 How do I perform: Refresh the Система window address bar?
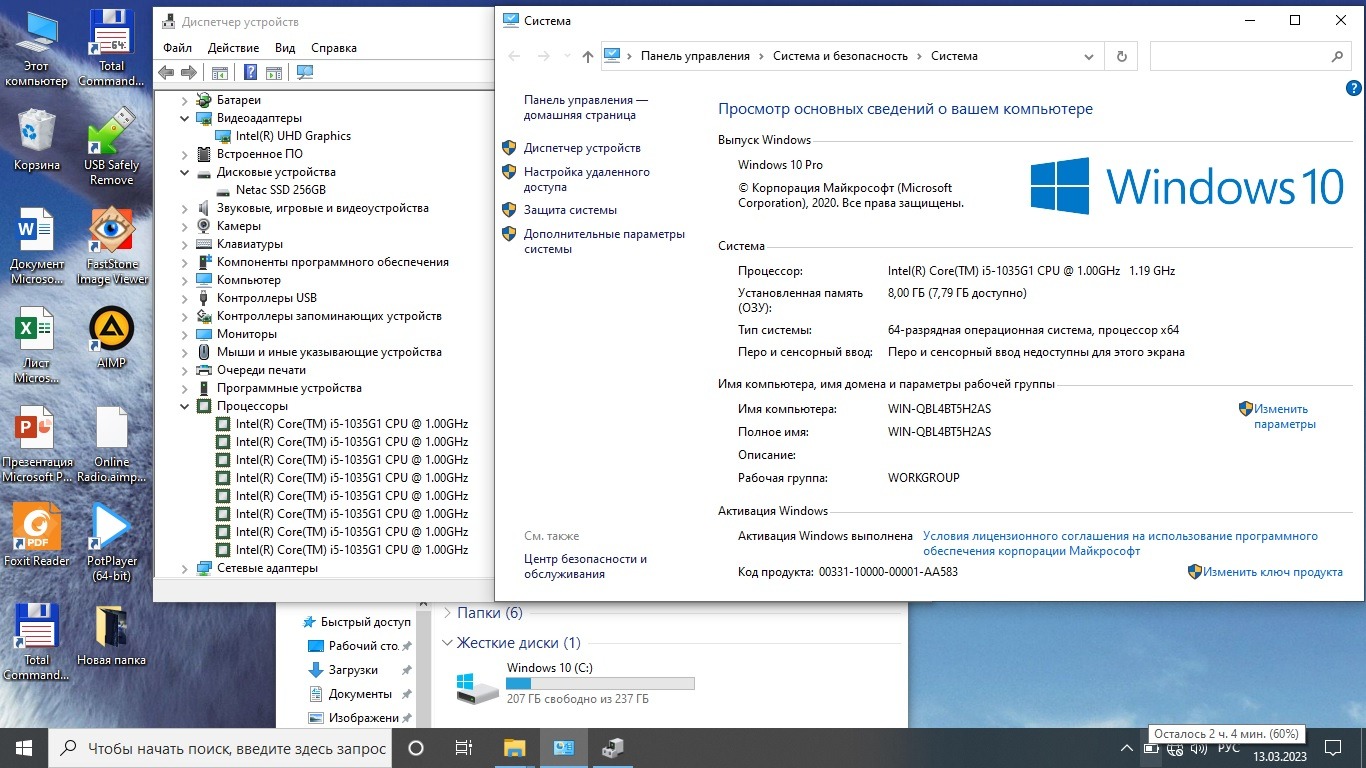1122,56
